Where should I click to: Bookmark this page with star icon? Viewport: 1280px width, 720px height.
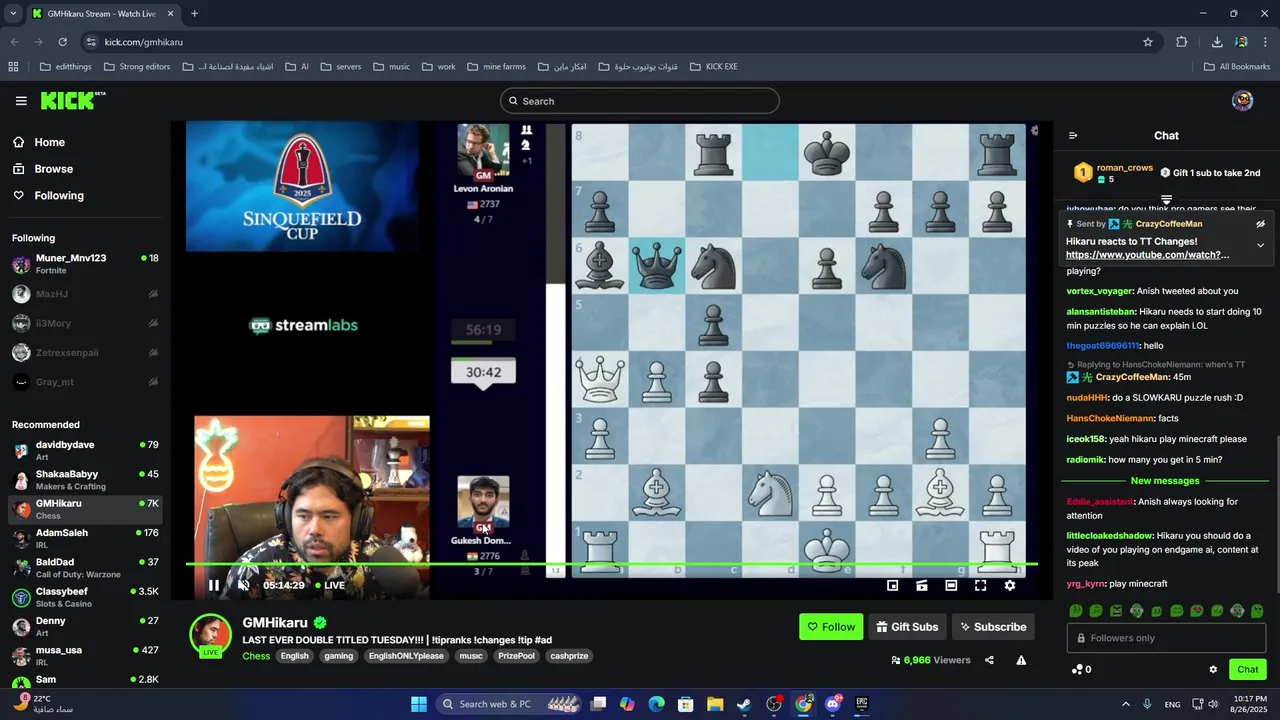[1148, 42]
